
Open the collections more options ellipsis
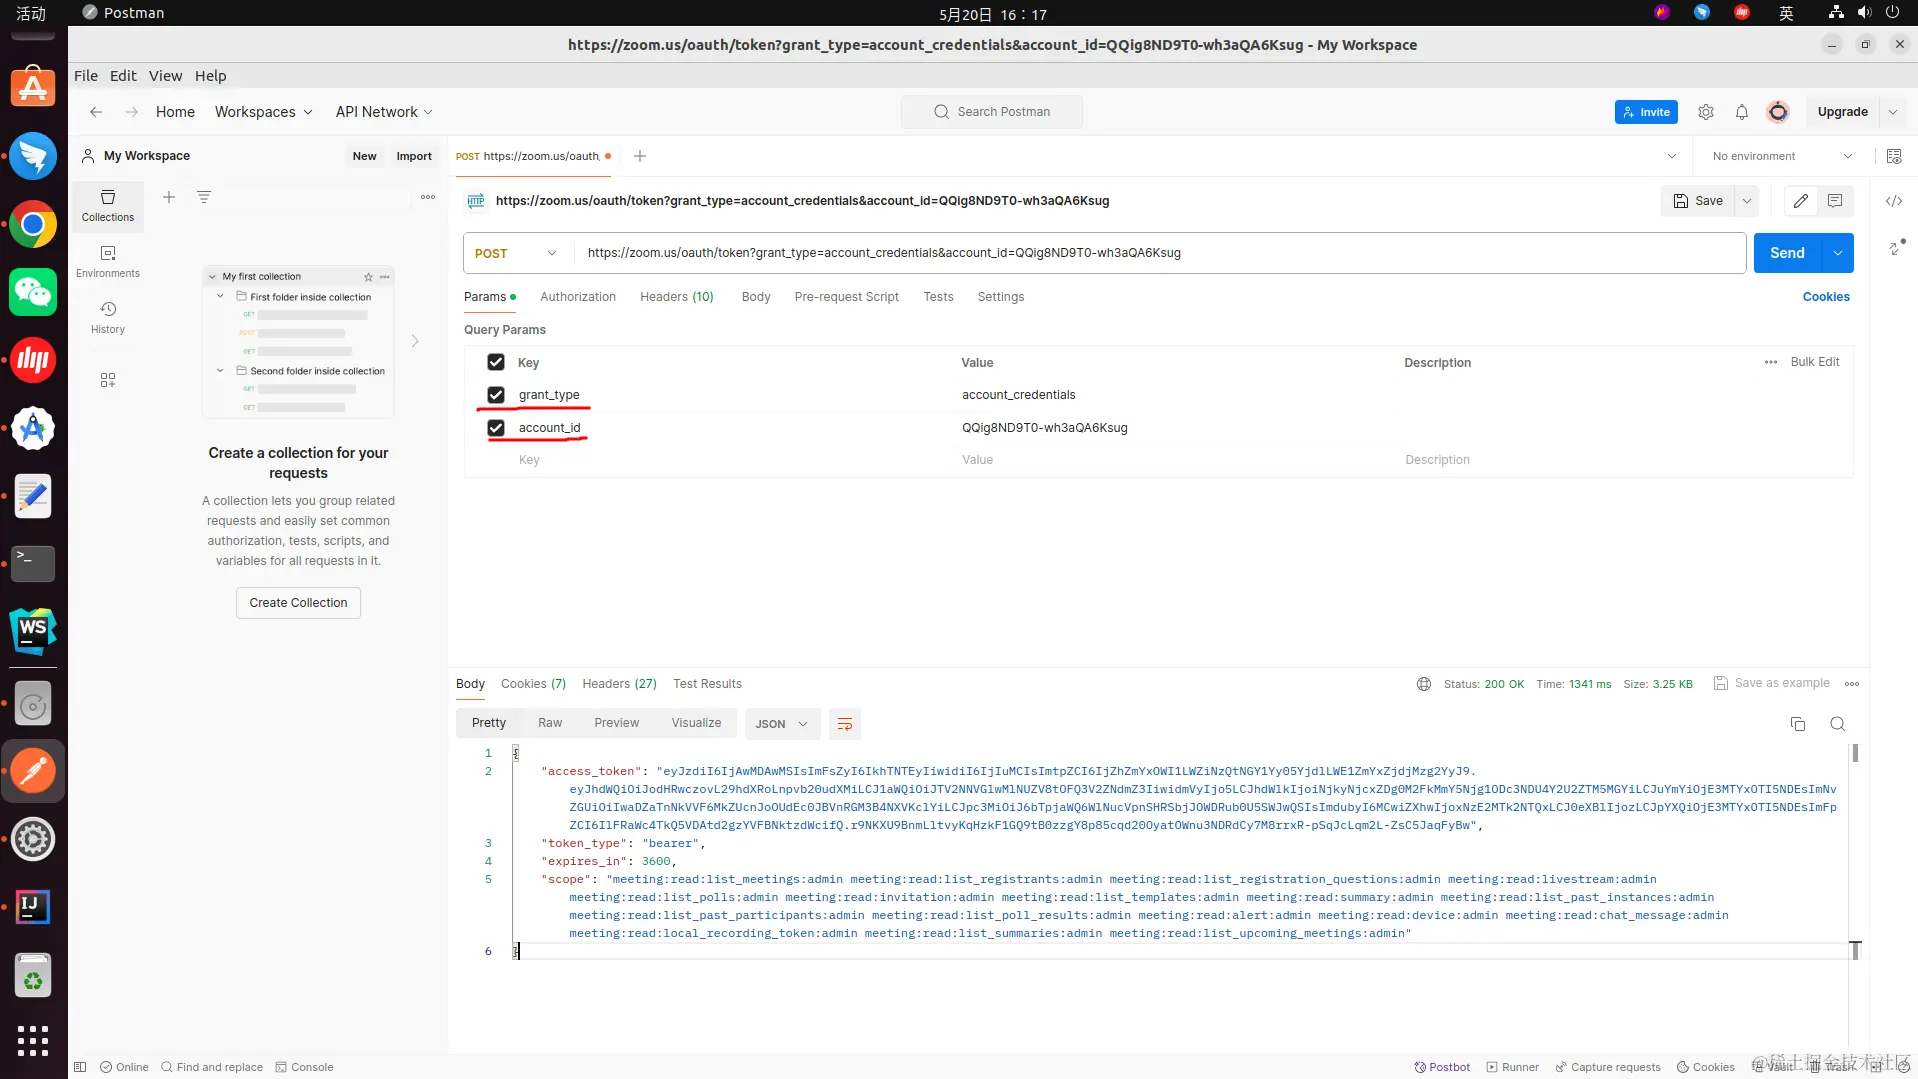[x=428, y=197]
